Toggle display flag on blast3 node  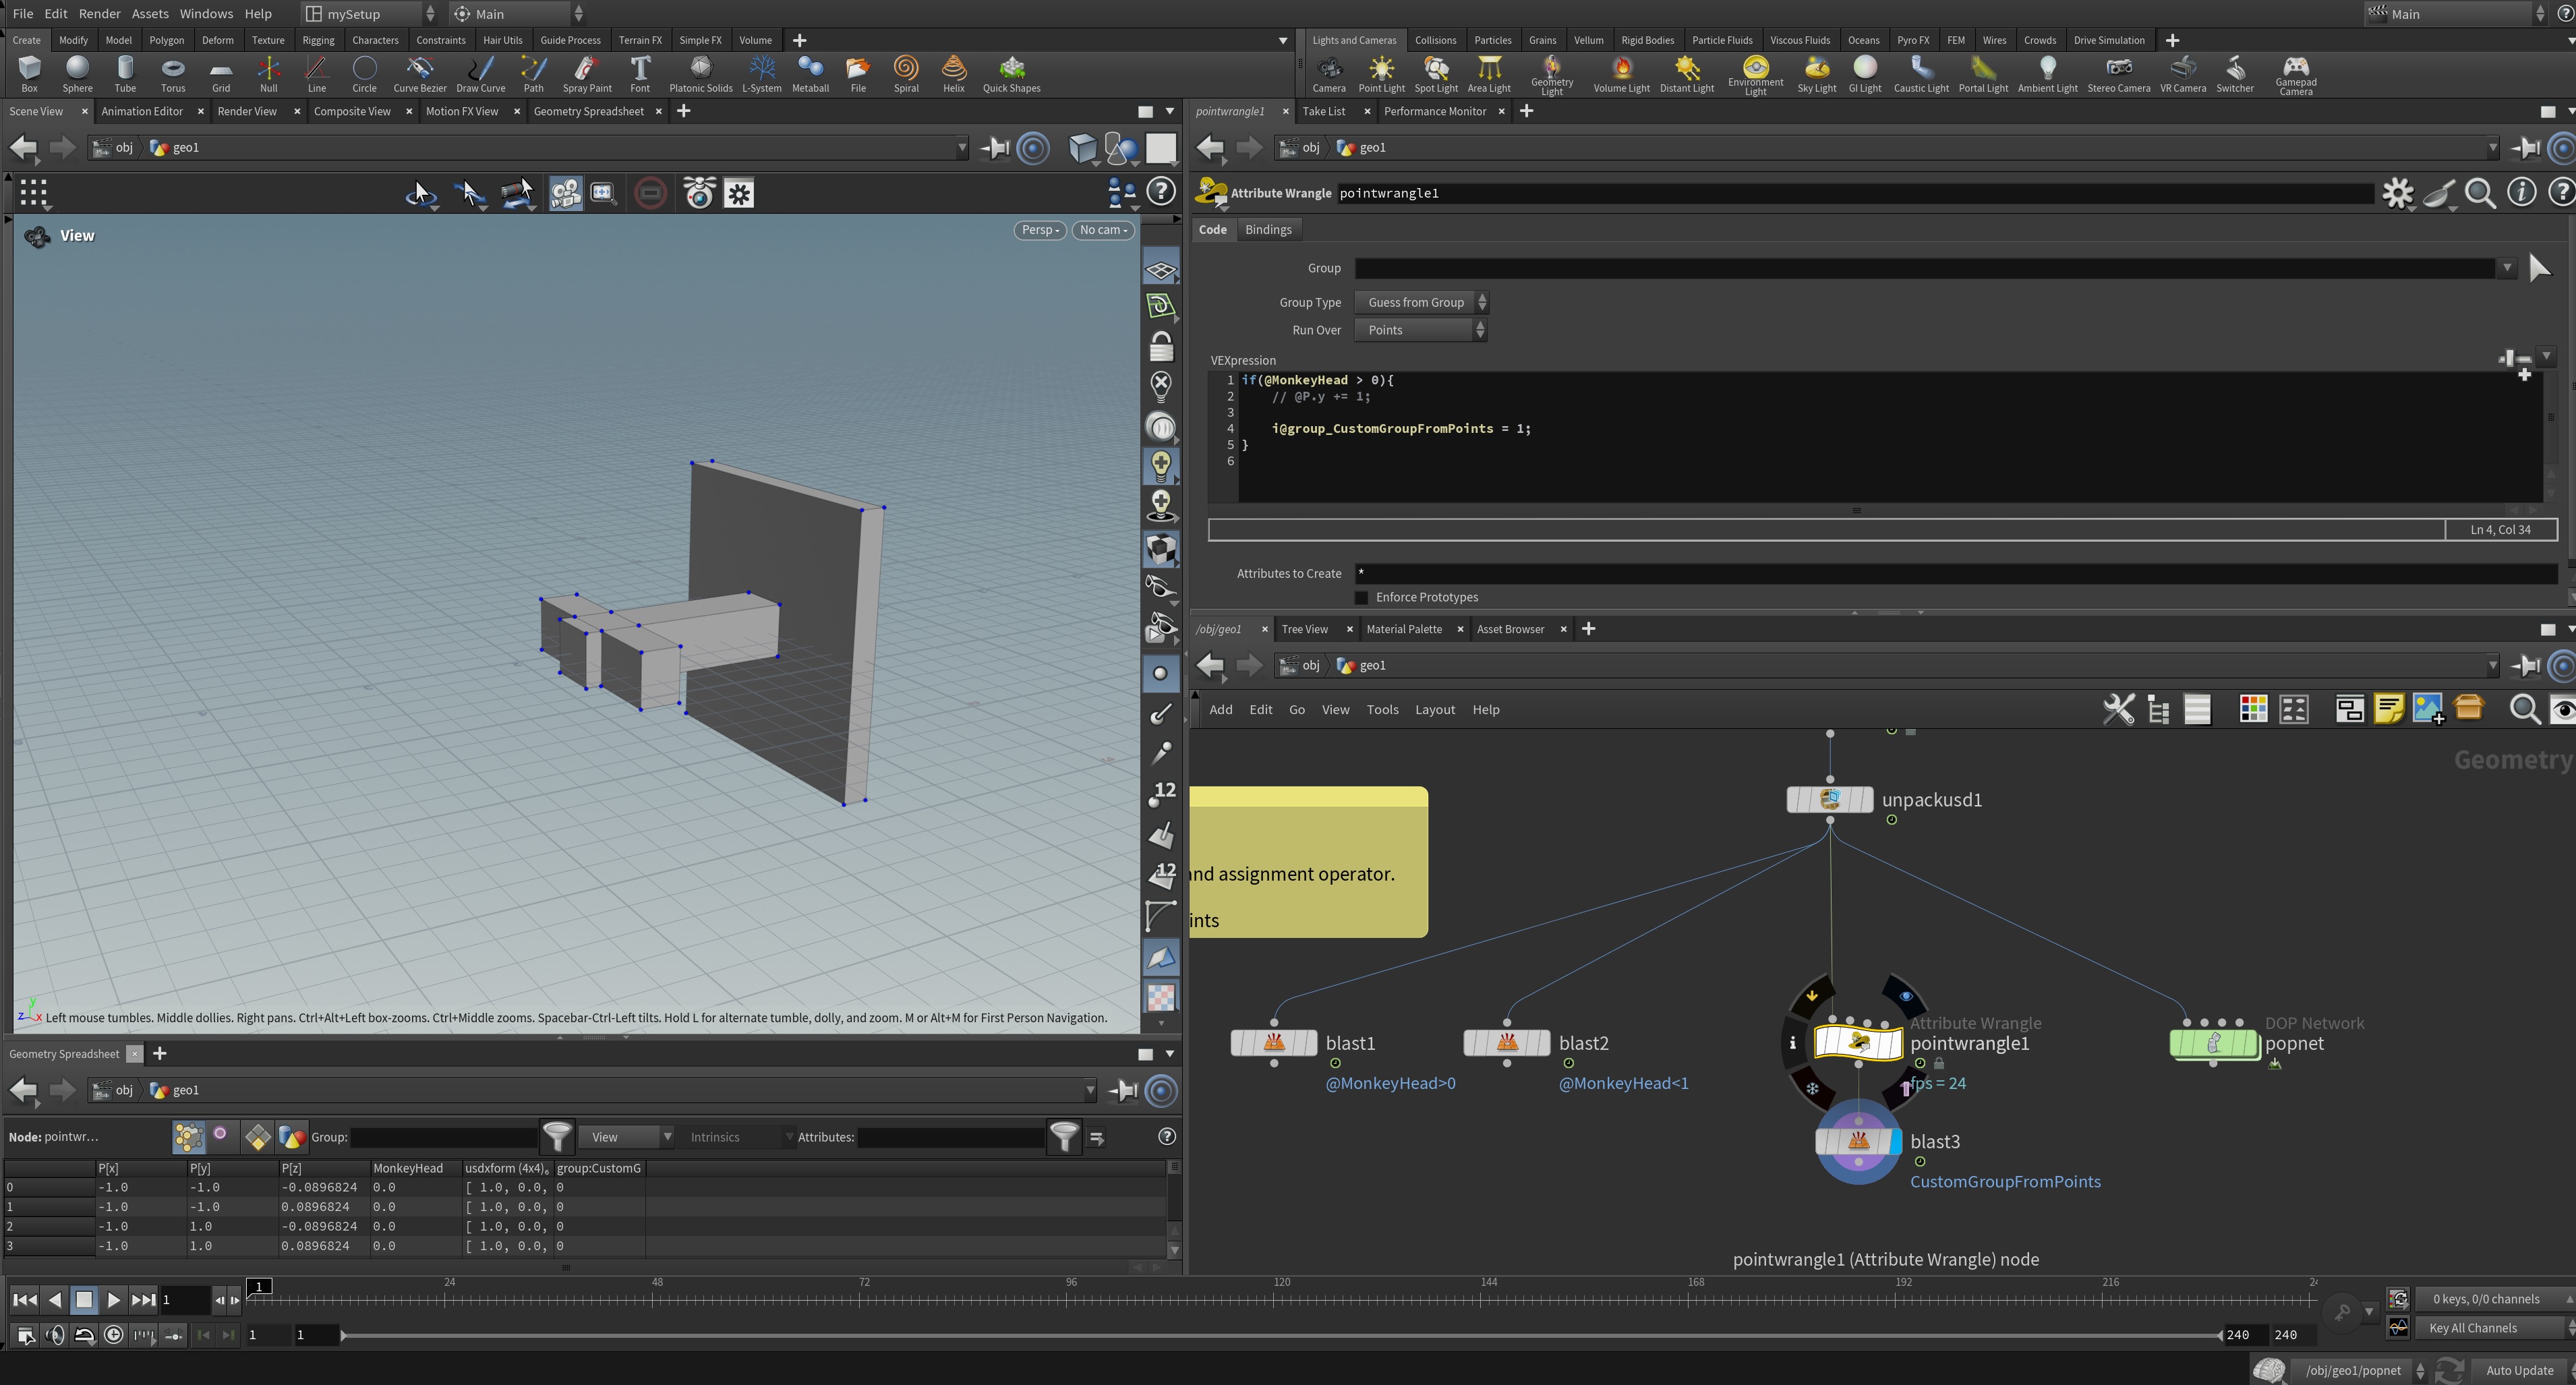(x=1895, y=1141)
